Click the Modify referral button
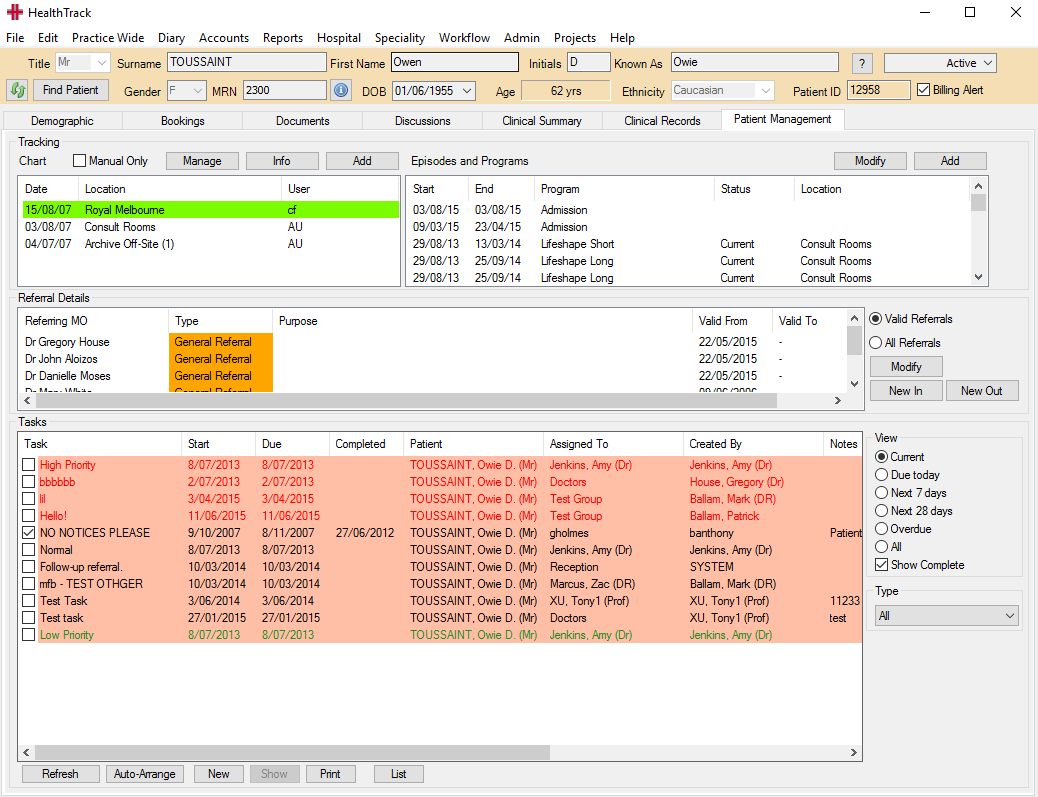The image size is (1038, 797). 906,367
